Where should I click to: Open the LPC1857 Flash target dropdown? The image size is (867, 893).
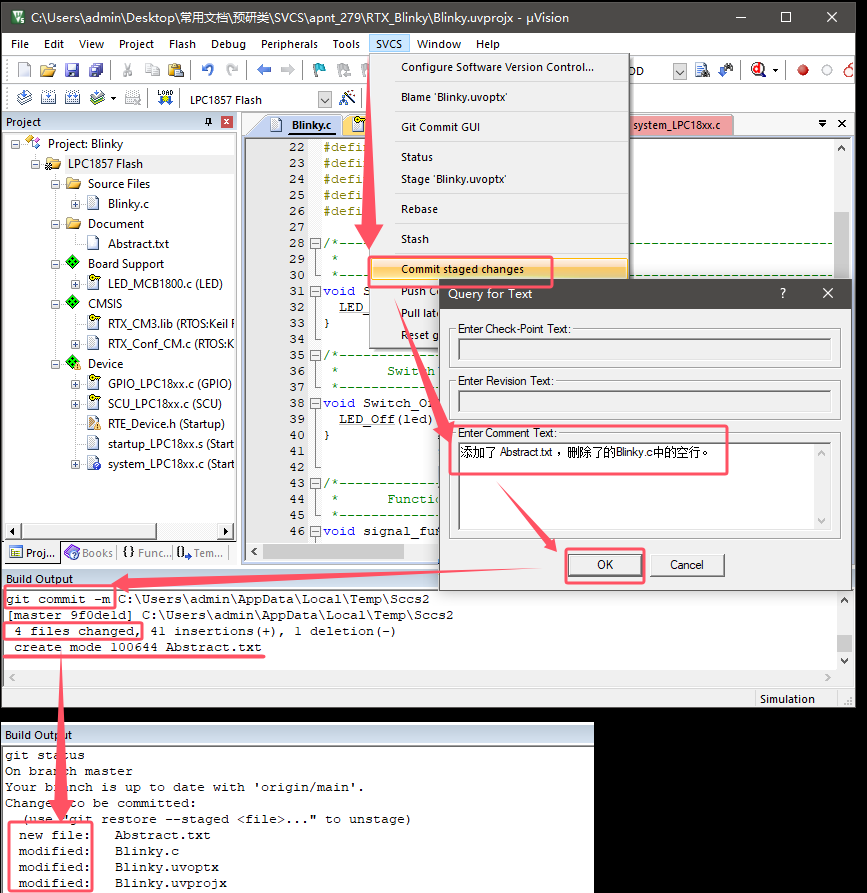[x=324, y=99]
